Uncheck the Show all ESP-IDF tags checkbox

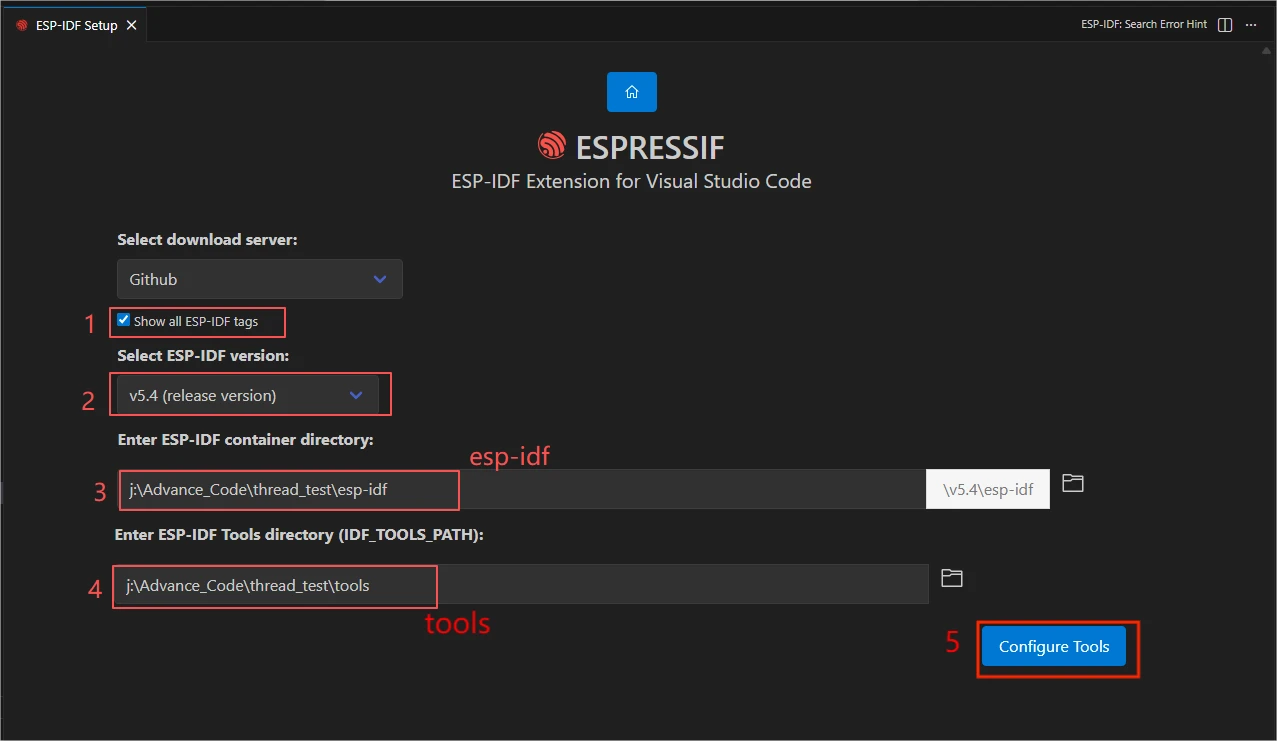(x=123, y=321)
